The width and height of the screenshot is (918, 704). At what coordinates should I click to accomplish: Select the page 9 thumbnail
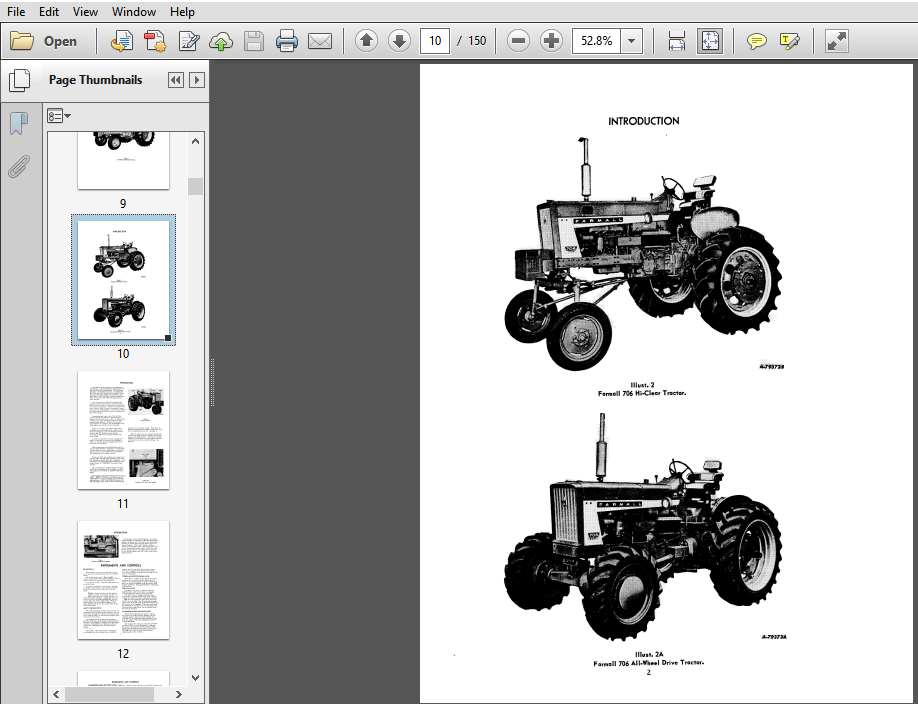click(123, 160)
